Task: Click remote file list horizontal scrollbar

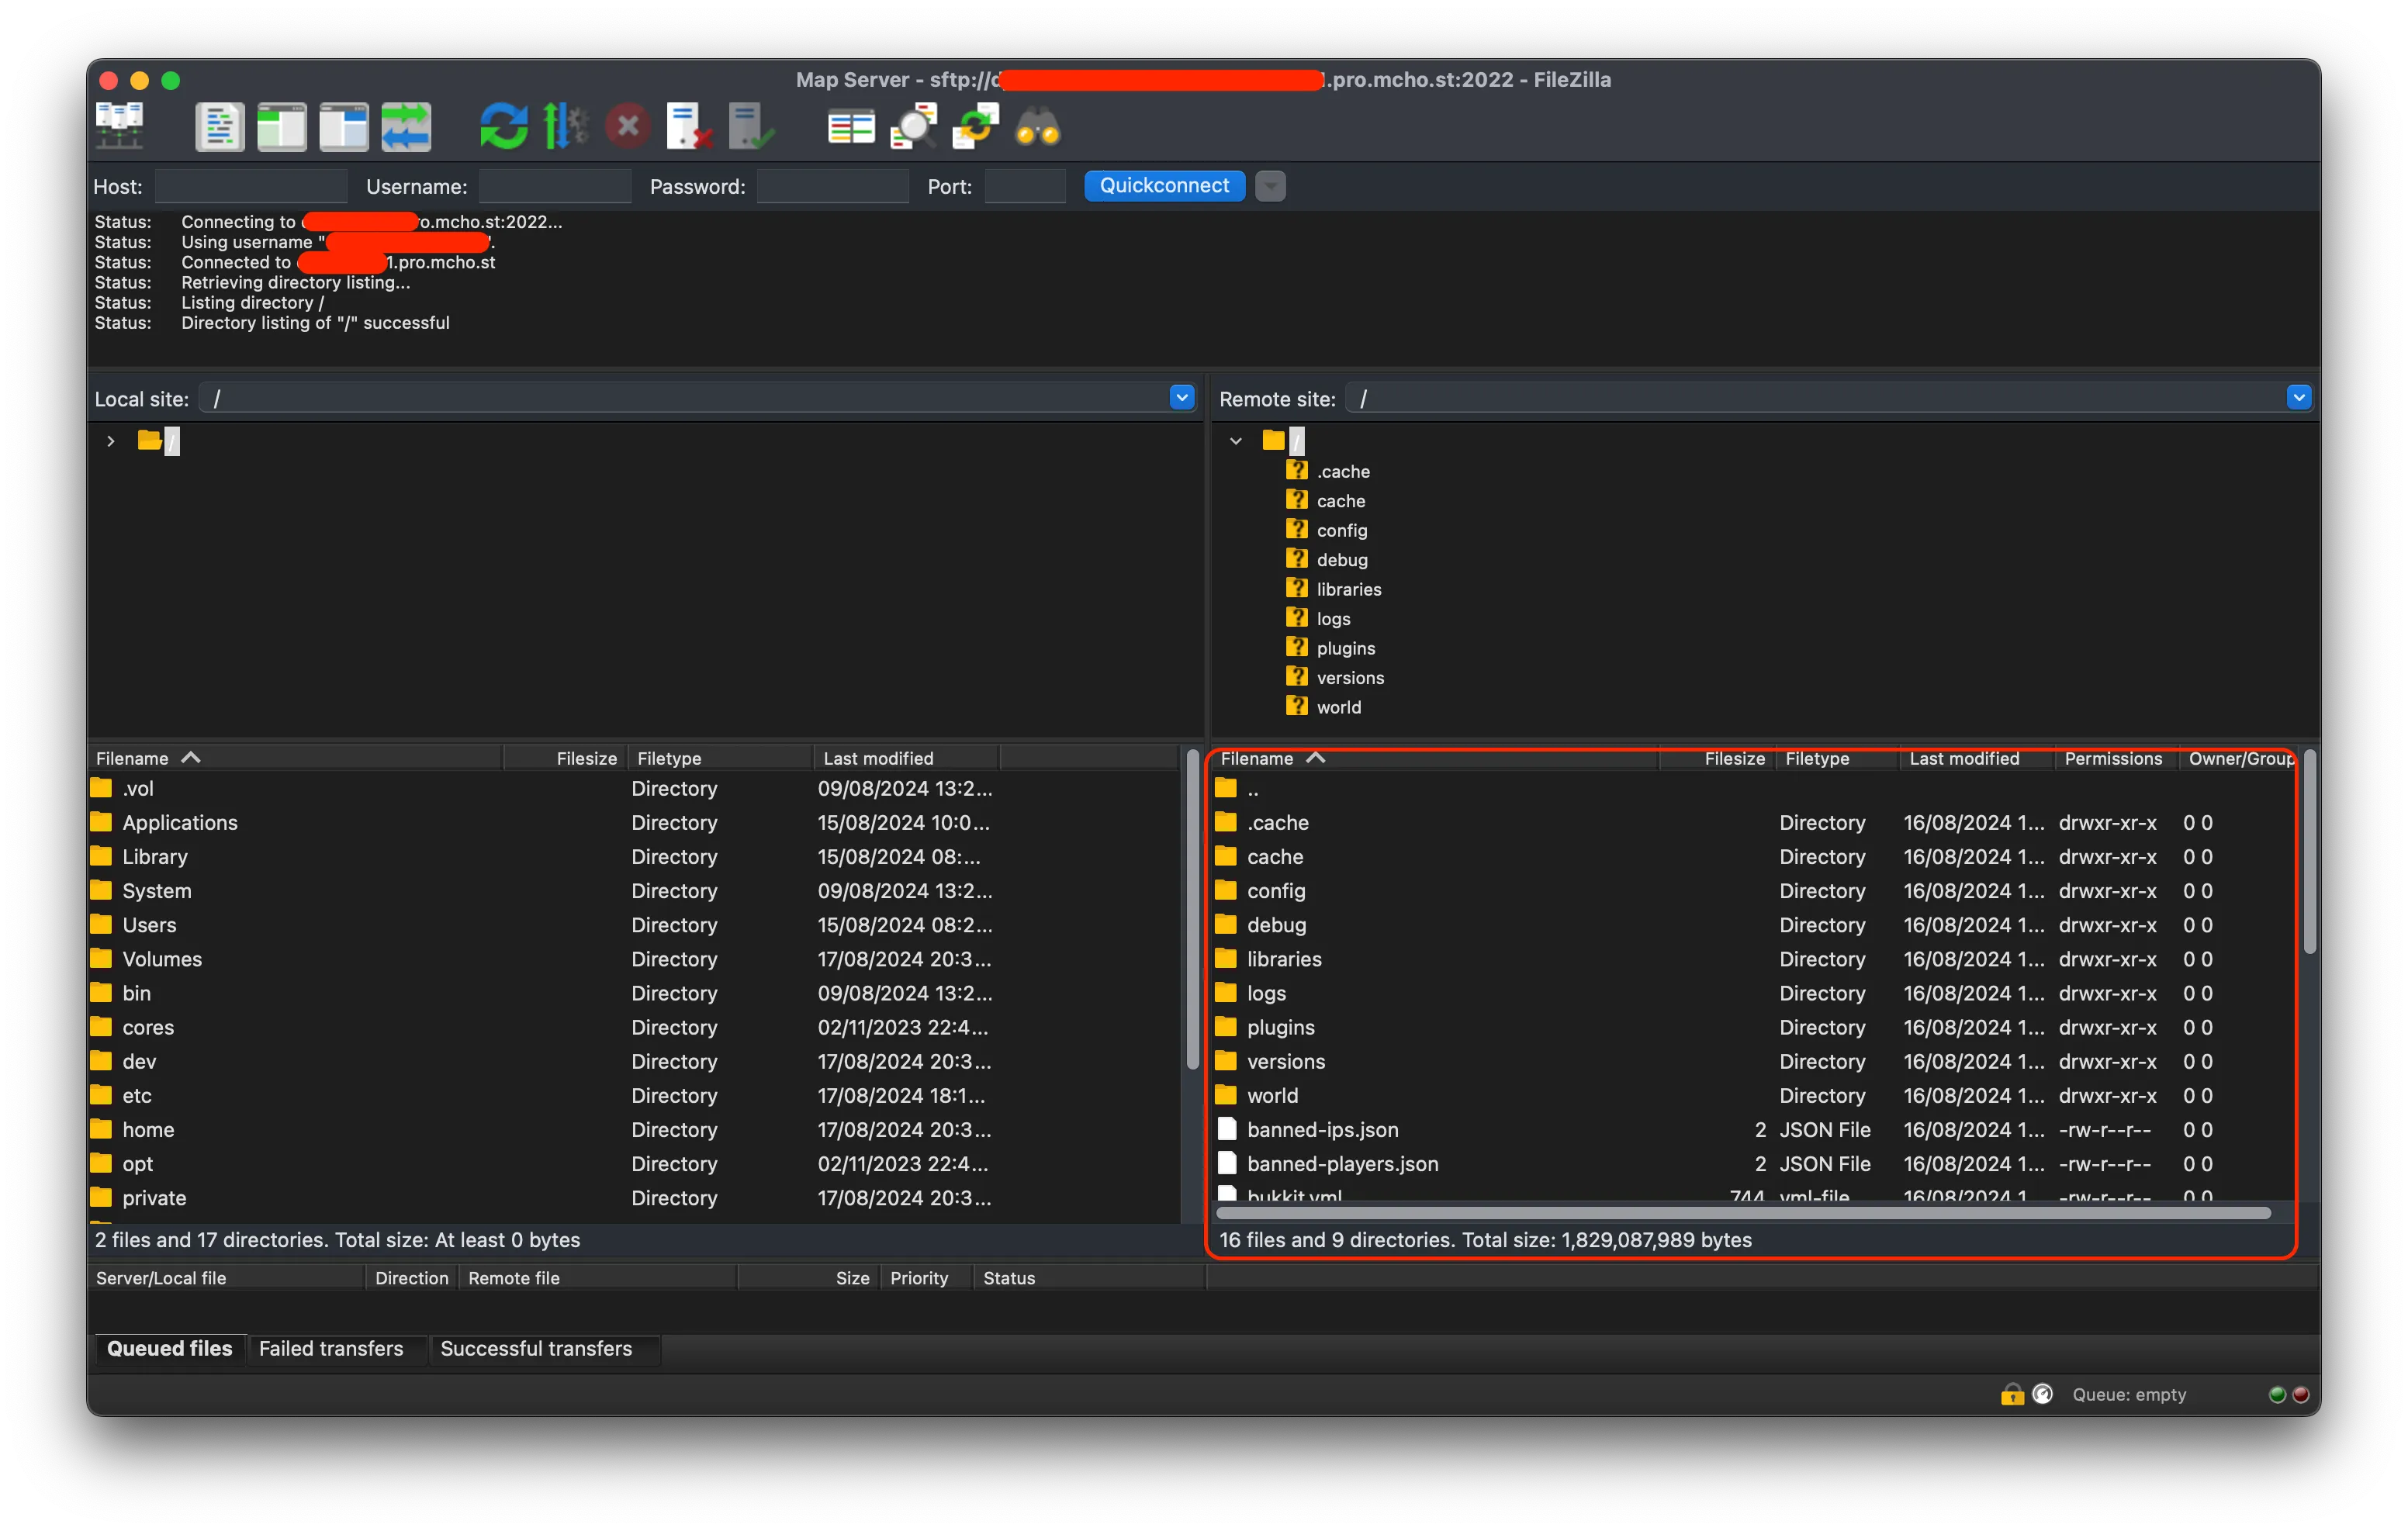Action: [x=1743, y=1213]
